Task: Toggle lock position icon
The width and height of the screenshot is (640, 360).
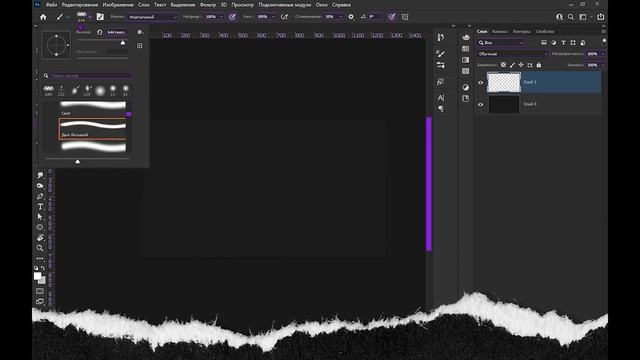Action: pyautogui.click(x=521, y=65)
